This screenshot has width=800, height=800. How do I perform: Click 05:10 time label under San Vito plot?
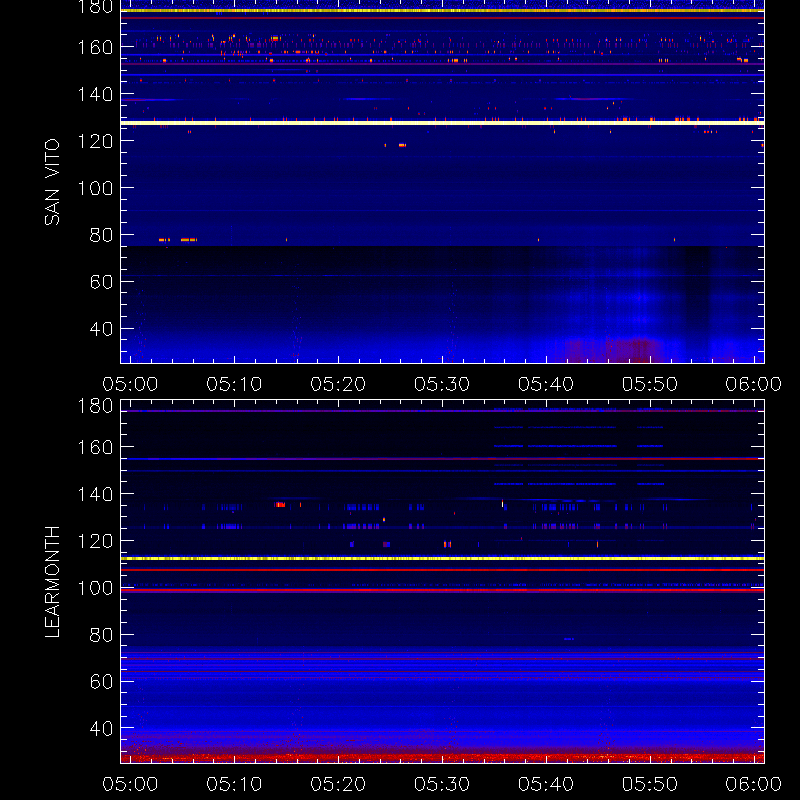coord(234,384)
